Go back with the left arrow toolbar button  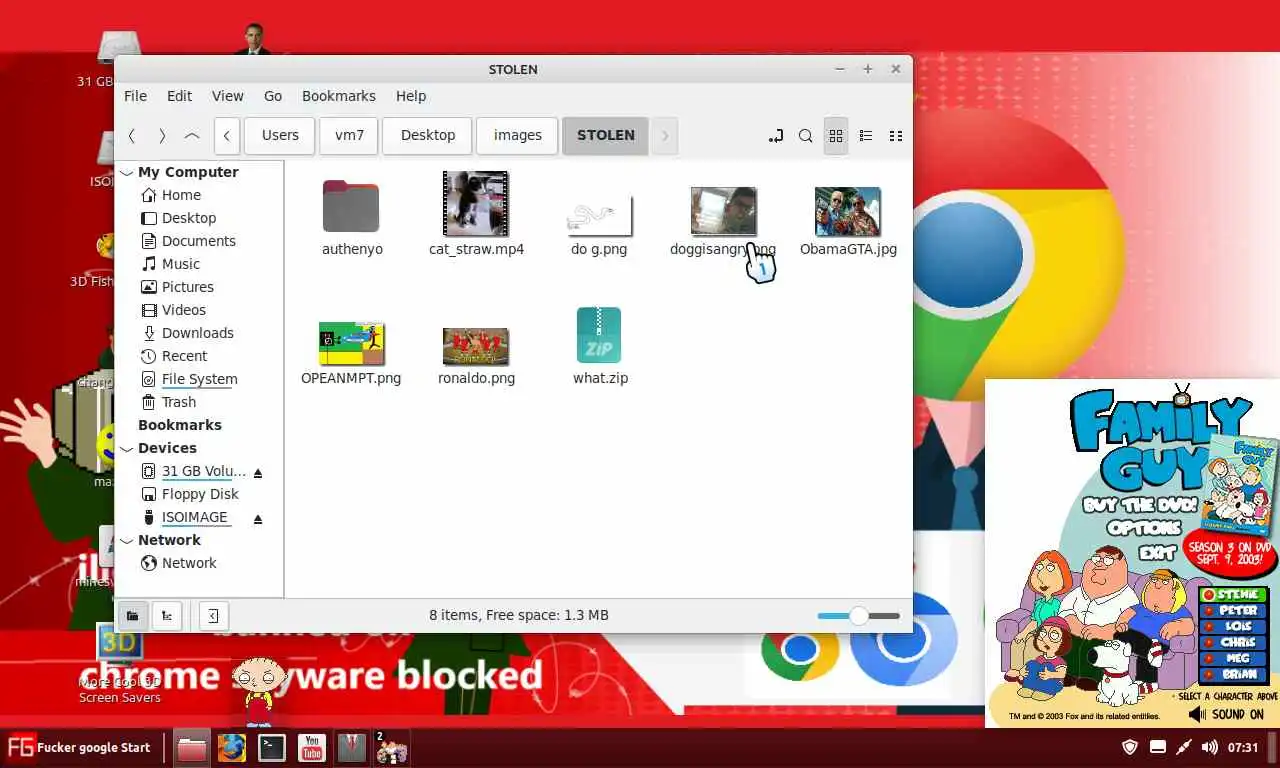pos(132,136)
